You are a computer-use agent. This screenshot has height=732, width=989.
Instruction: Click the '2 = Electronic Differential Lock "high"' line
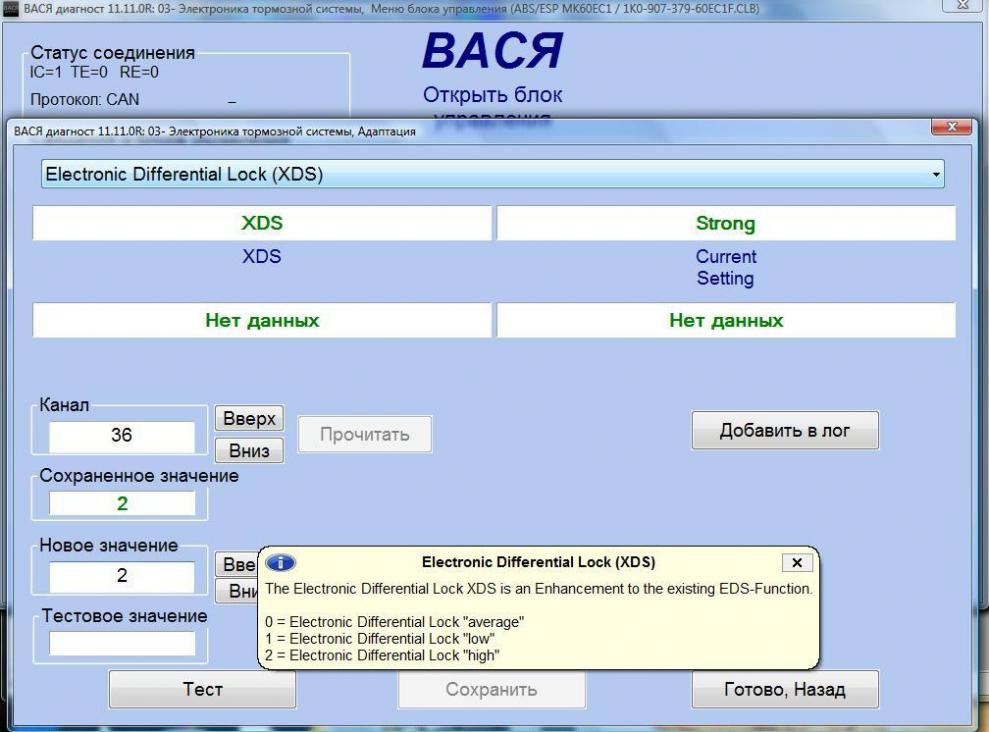point(382,656)
